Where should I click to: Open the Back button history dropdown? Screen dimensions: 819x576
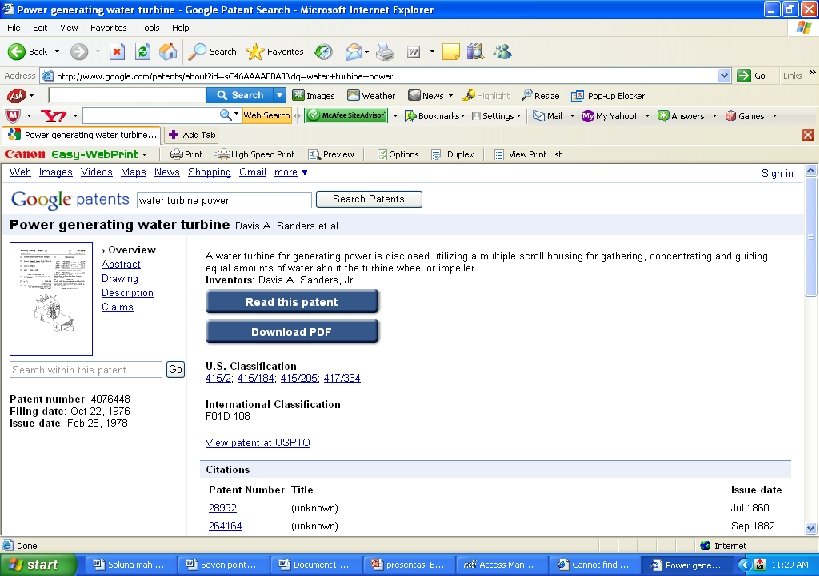(57, 51)
